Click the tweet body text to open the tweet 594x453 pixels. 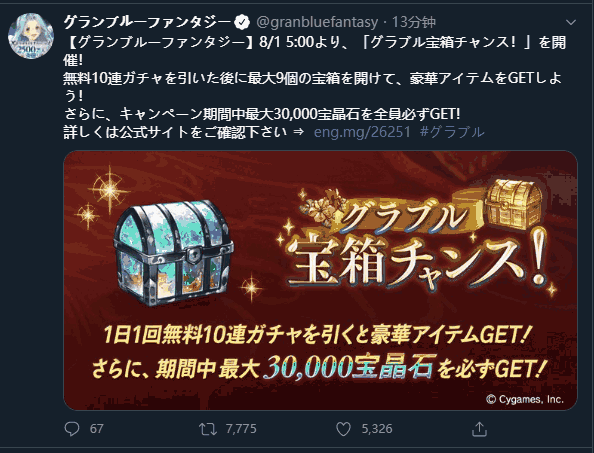[x=314, y=87]
